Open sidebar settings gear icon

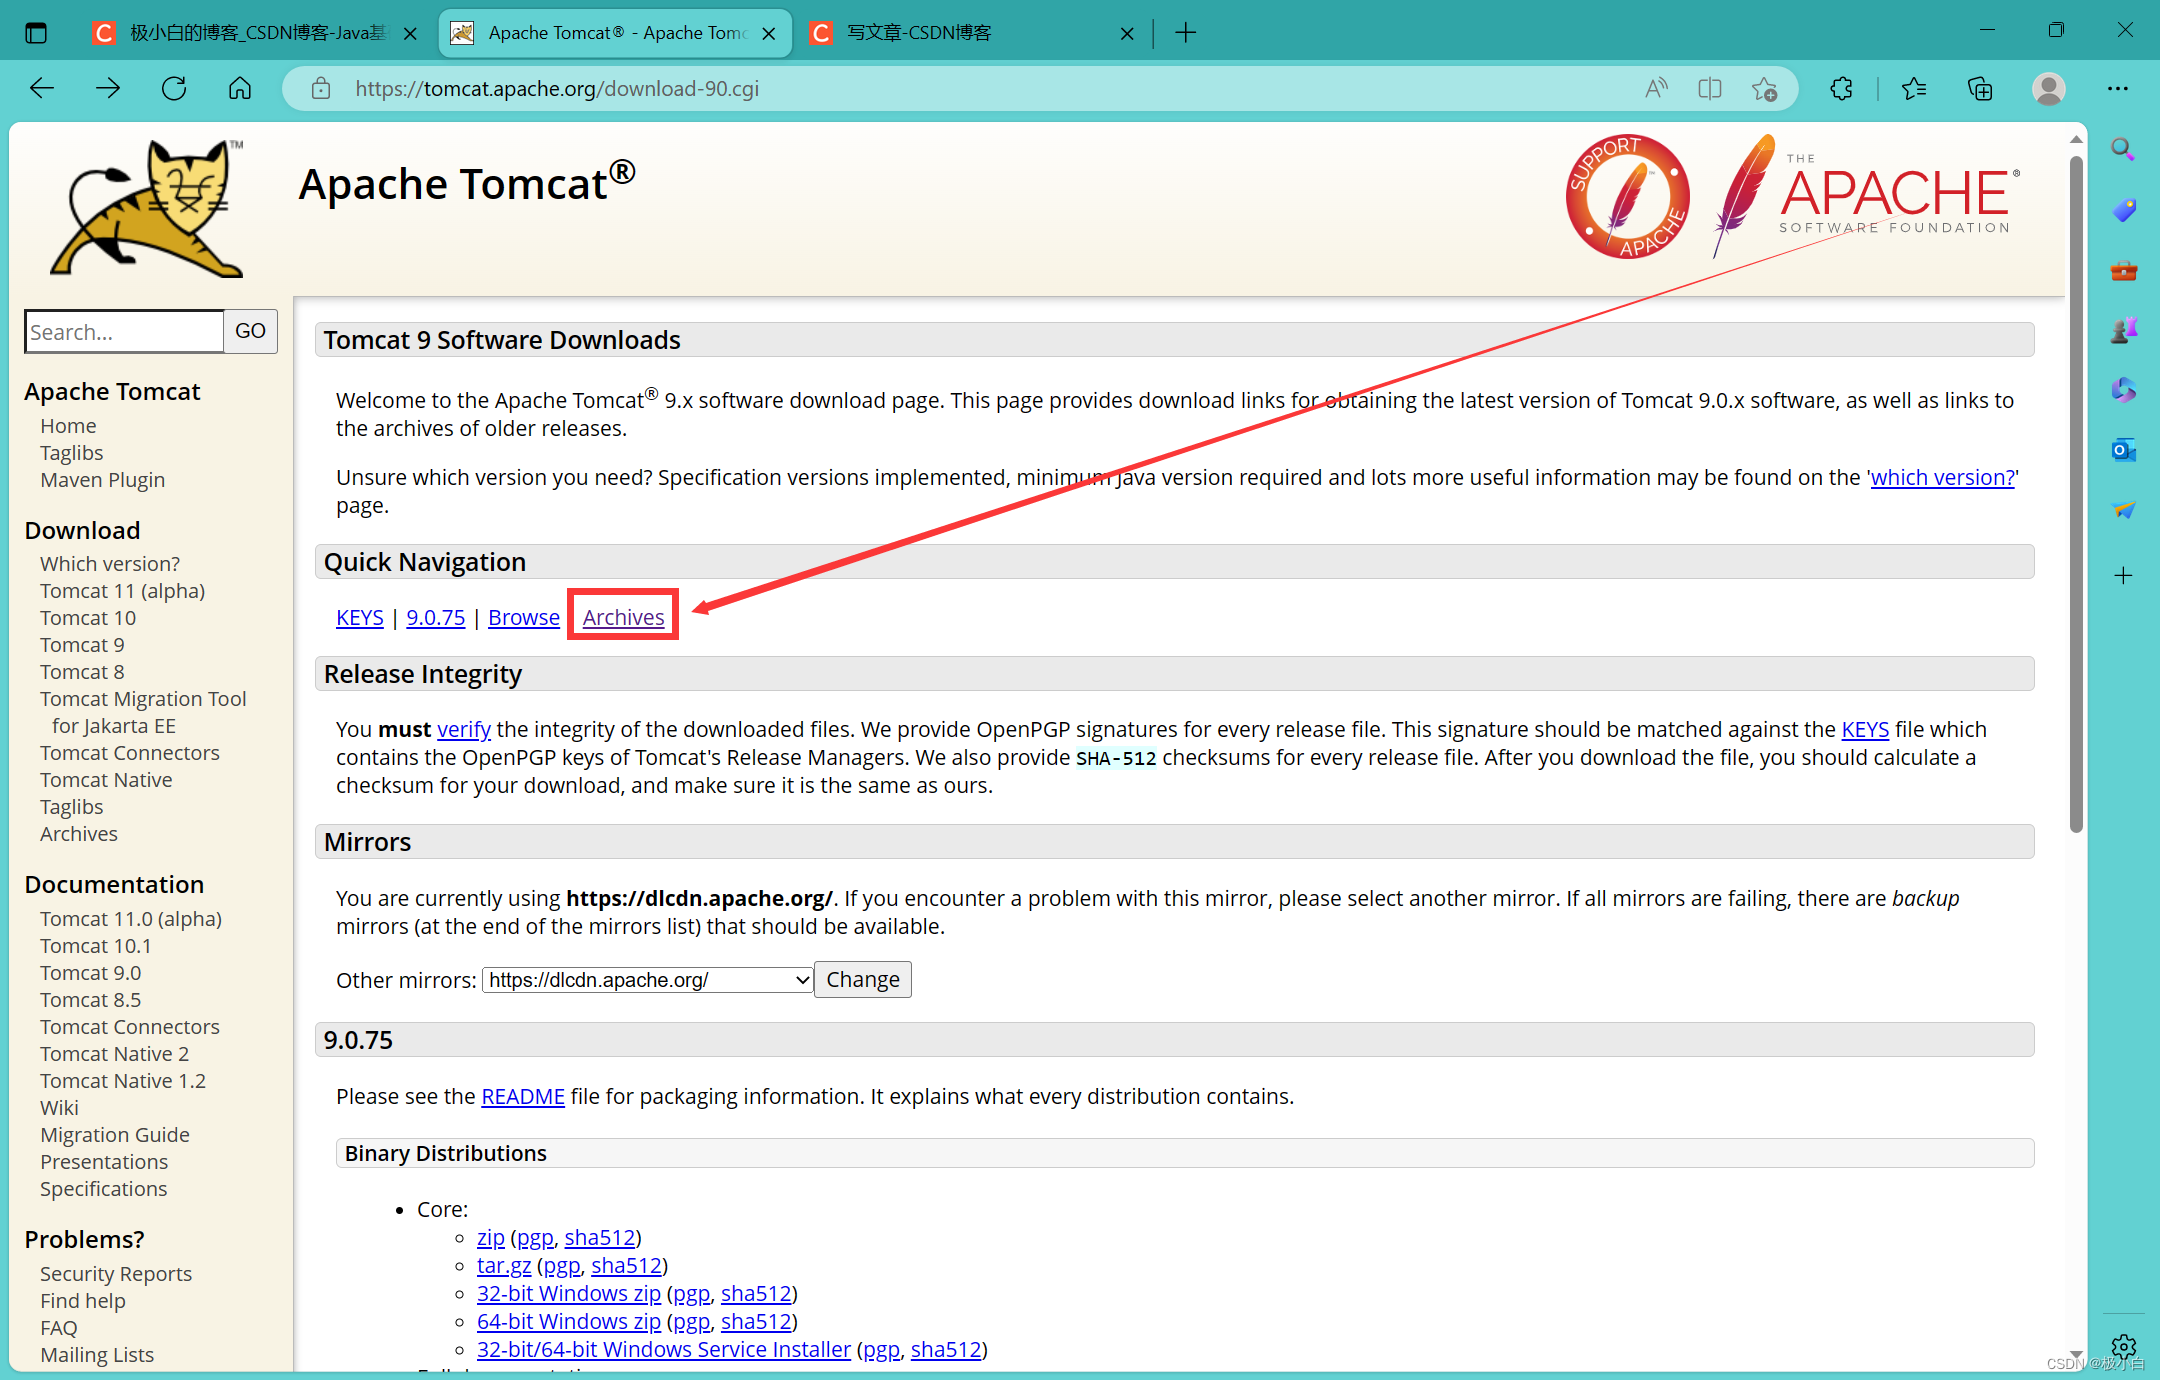click(2123, 1346)
